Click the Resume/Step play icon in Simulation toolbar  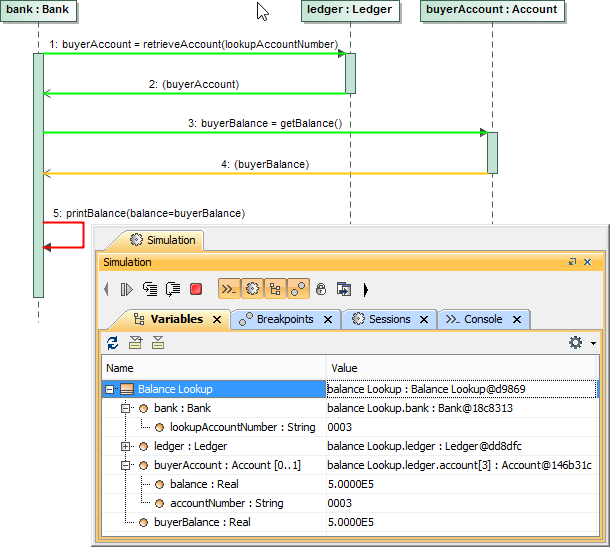(126, 289)
